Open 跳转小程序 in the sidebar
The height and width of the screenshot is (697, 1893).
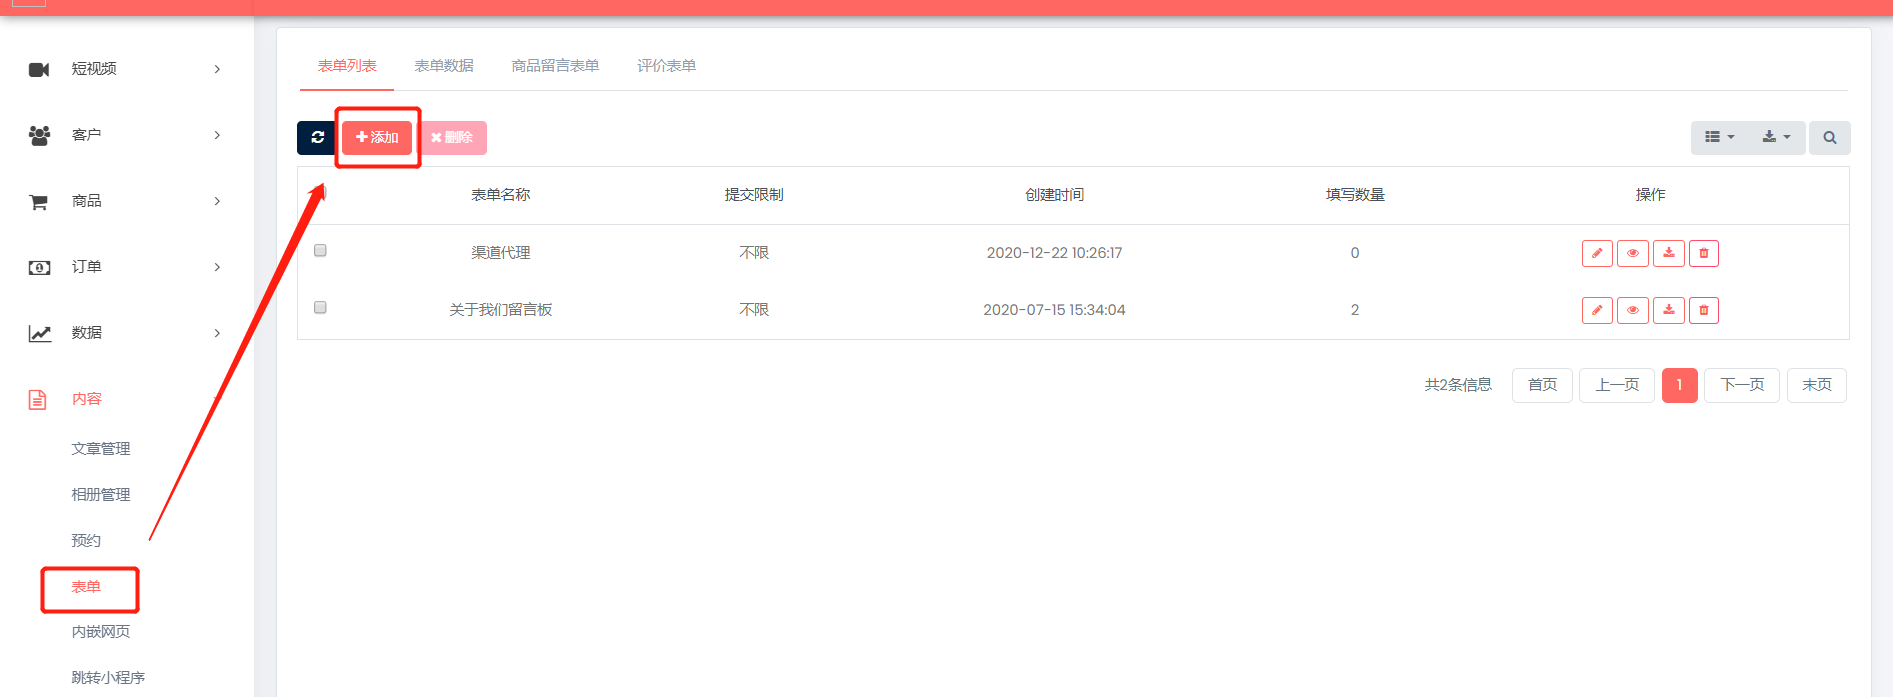108,678
